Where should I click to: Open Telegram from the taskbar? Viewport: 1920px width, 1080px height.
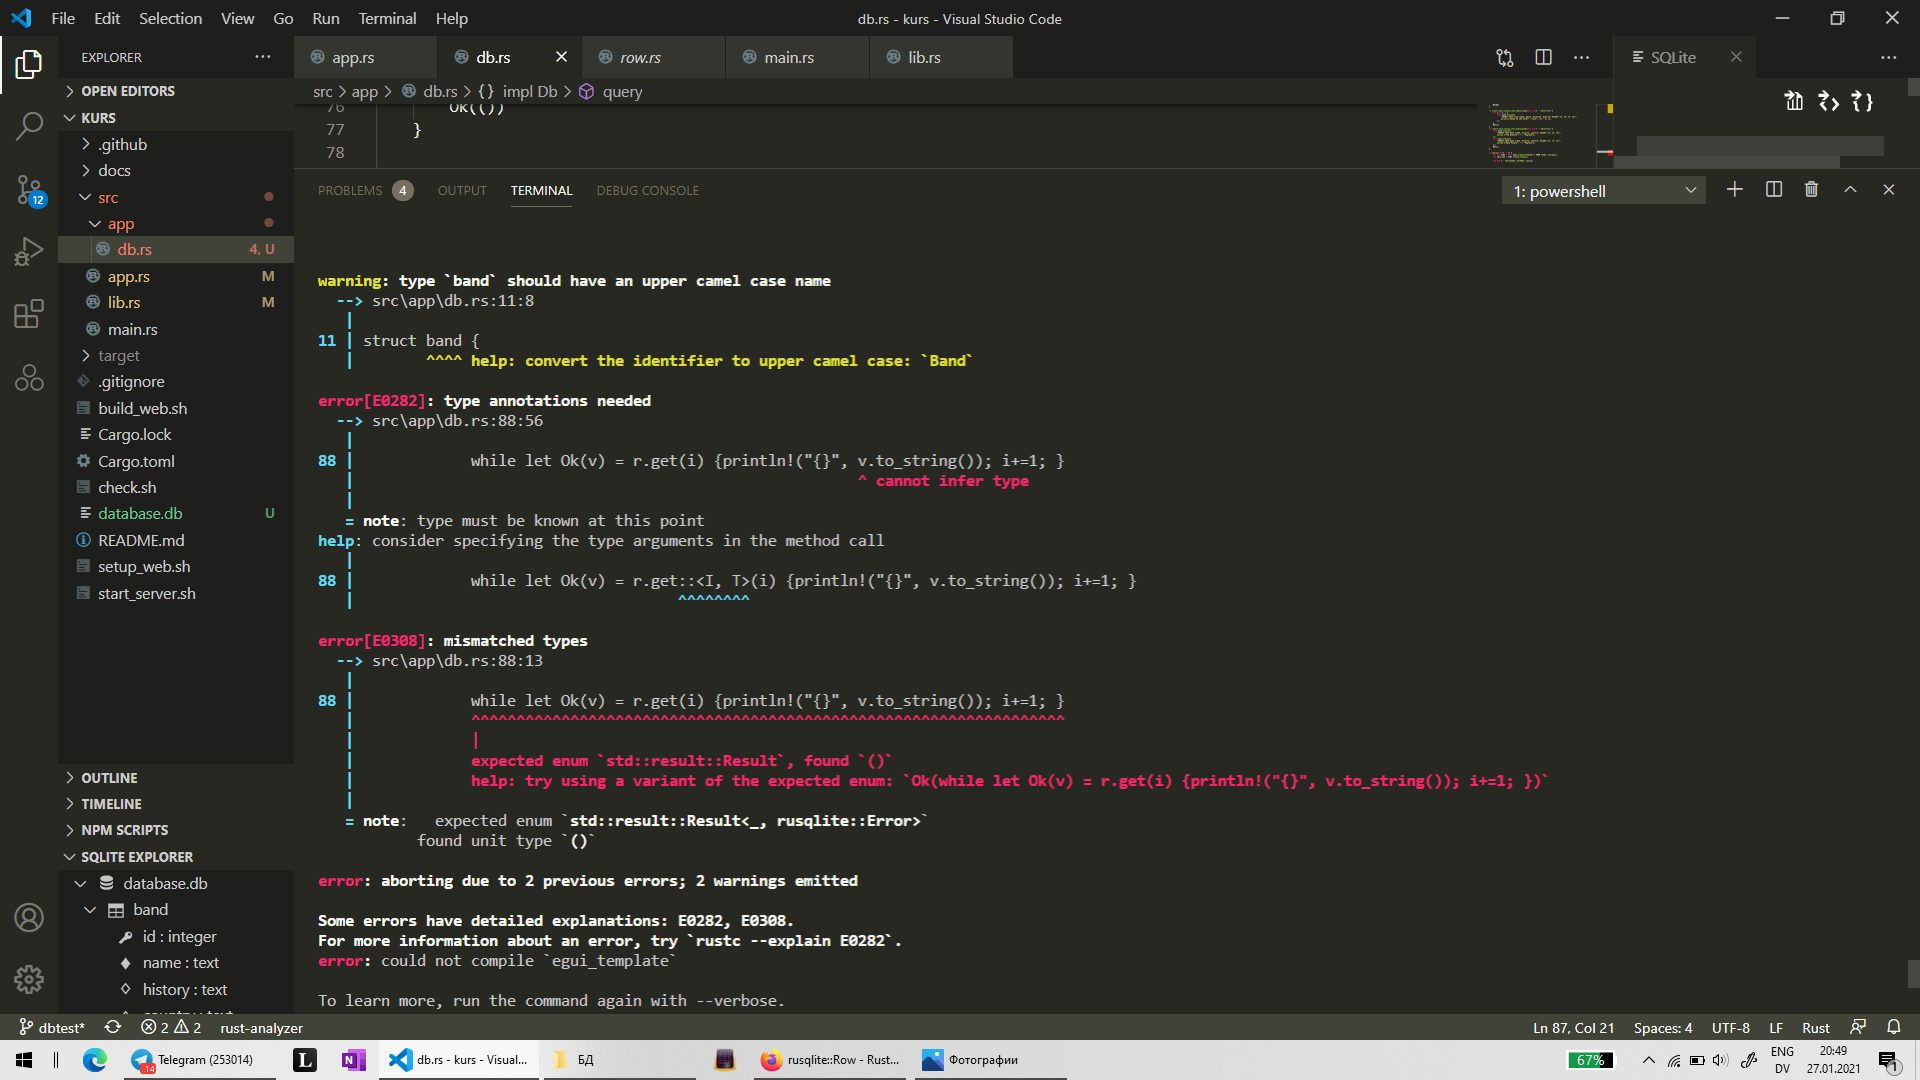(200, 1060)
